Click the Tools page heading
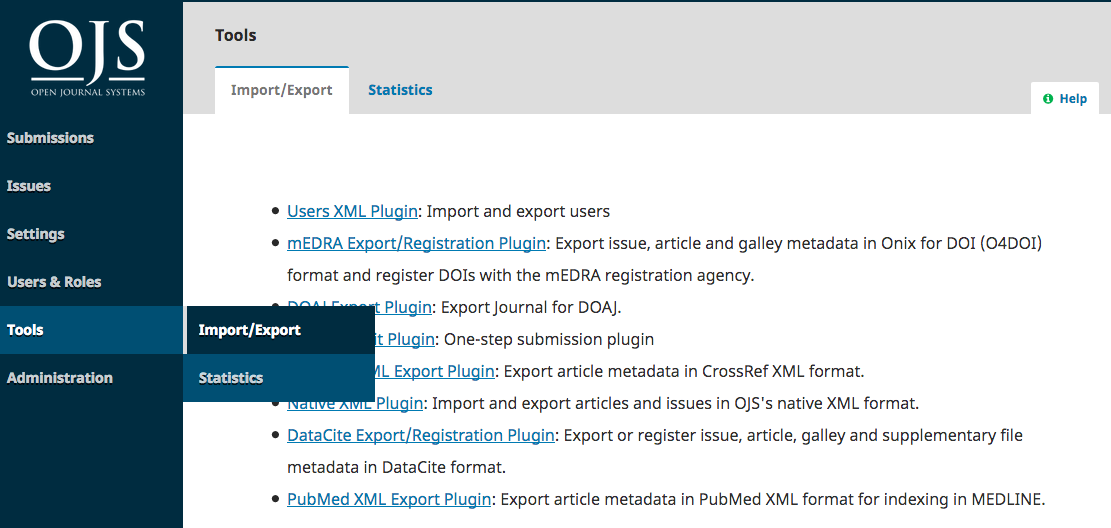Screen dimensions: 1111x528 [236, 35]
